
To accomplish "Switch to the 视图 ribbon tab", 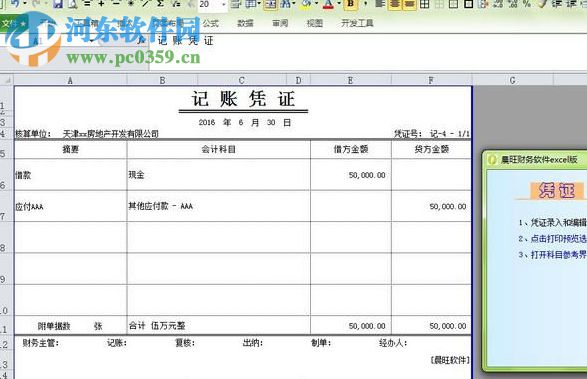I will [x=314, y=23].
